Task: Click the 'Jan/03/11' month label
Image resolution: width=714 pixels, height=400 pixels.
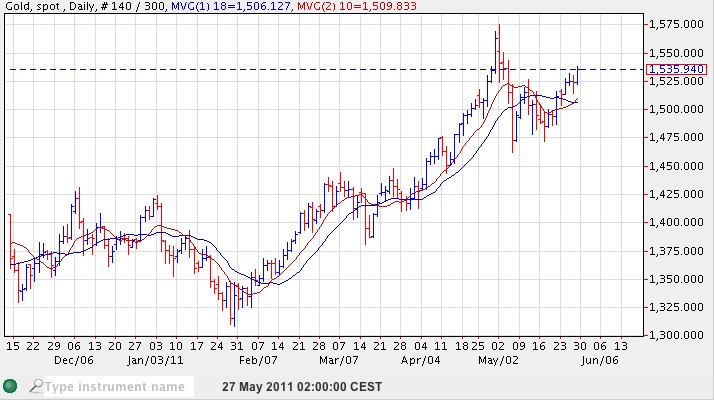Action: (x=155, y=360)
